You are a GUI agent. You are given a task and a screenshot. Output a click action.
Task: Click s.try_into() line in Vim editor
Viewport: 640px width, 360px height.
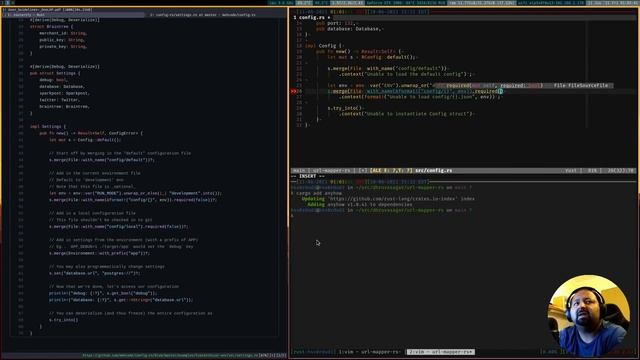coord(346,108)
